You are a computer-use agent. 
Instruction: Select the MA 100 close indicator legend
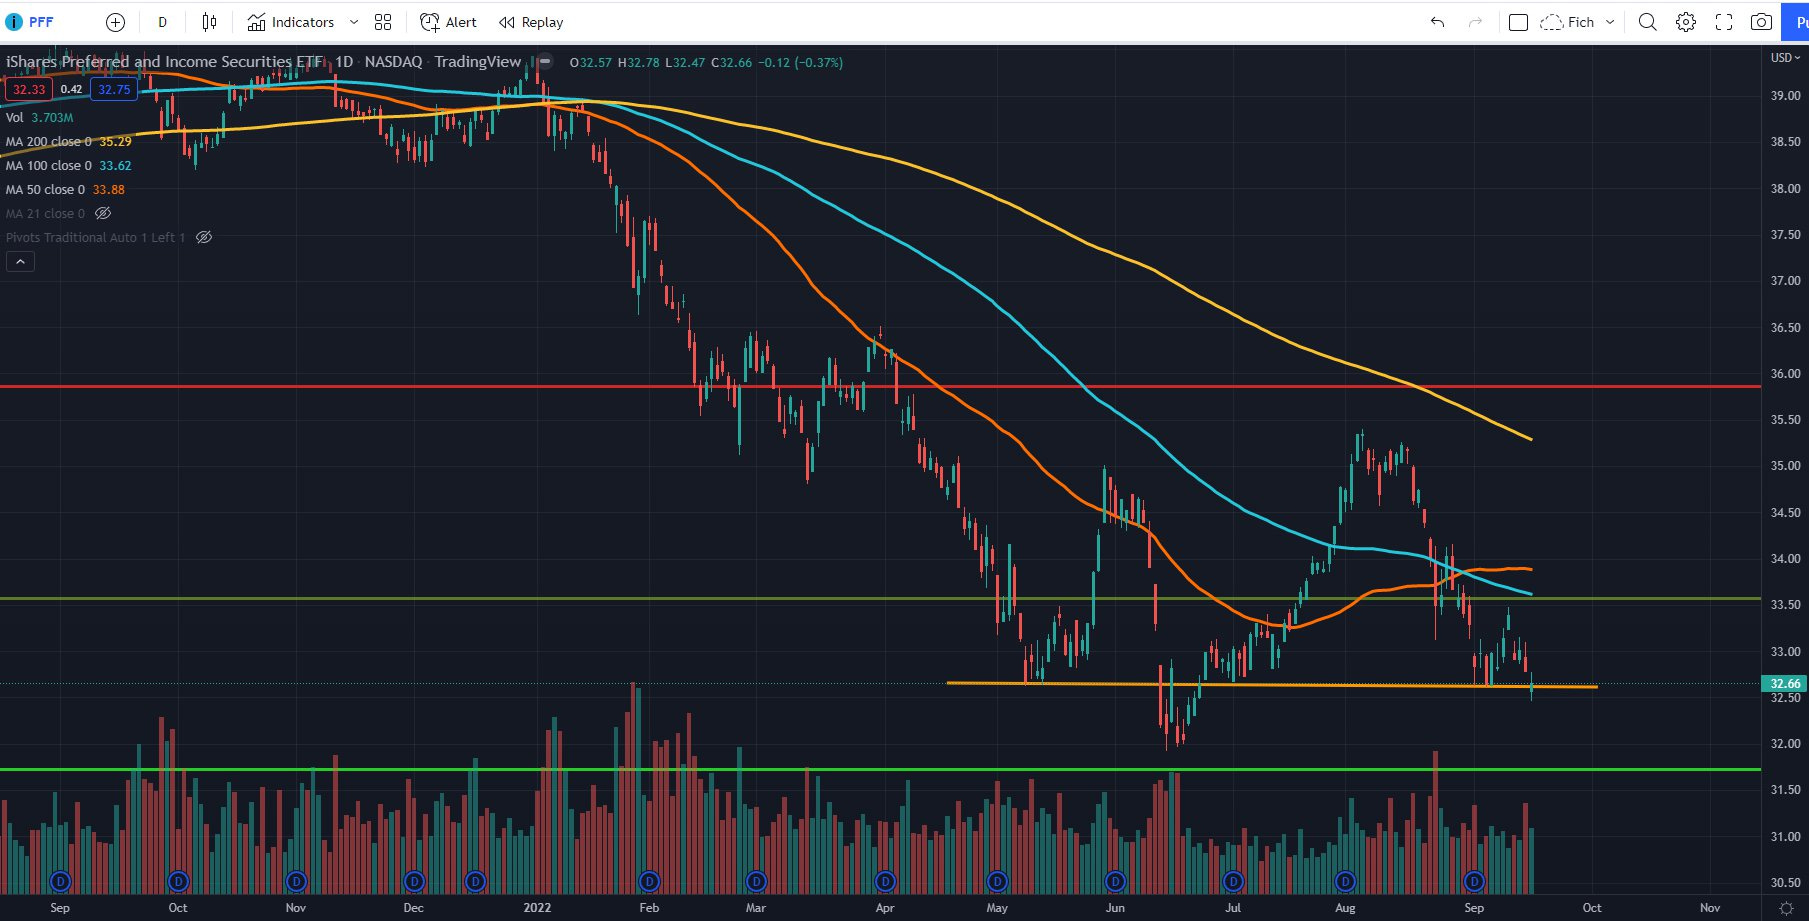click(x=69, y=166)
